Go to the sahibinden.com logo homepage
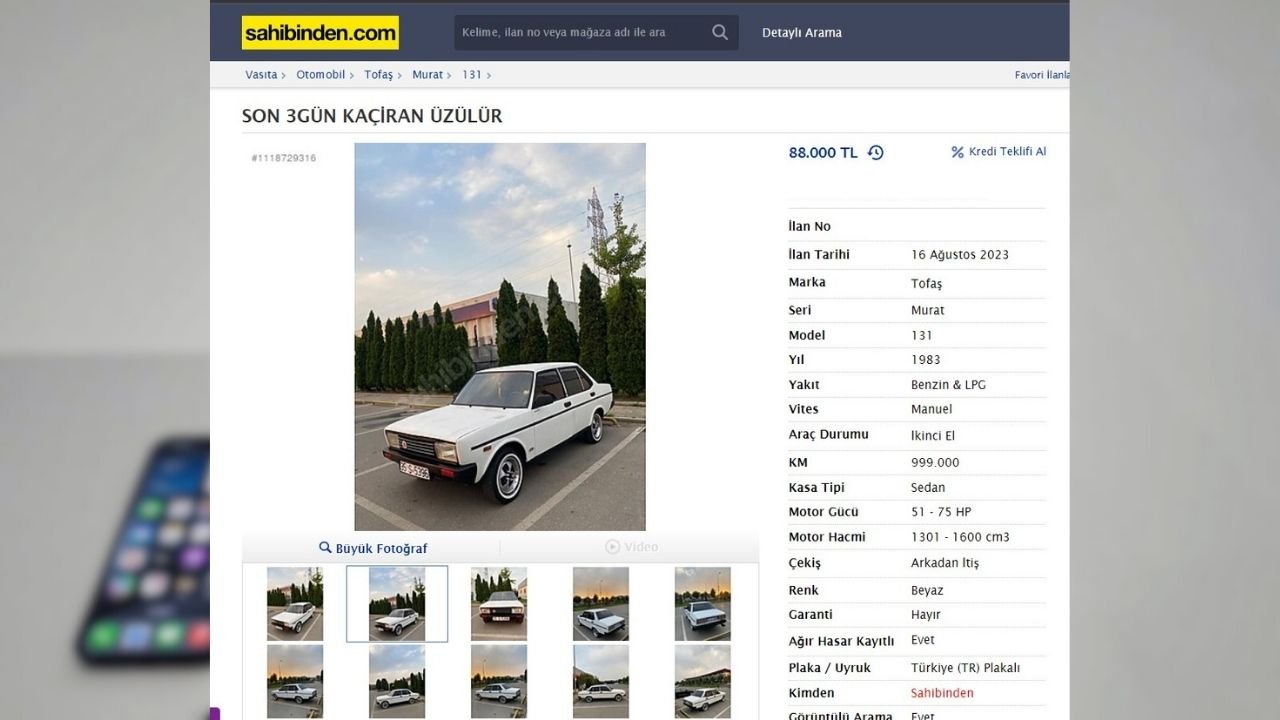The width and height of the screenshot is (1280, 720). tap(320, 32)
